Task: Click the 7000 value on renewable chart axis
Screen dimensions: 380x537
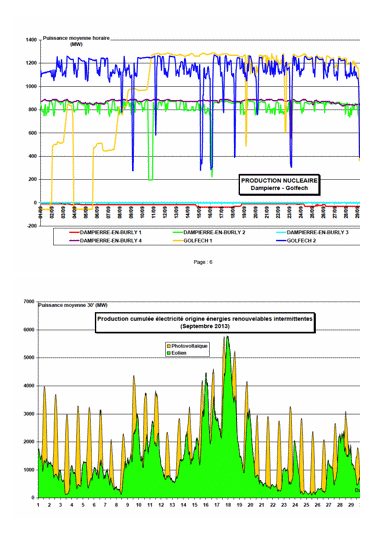Action: tap(29, 302)
